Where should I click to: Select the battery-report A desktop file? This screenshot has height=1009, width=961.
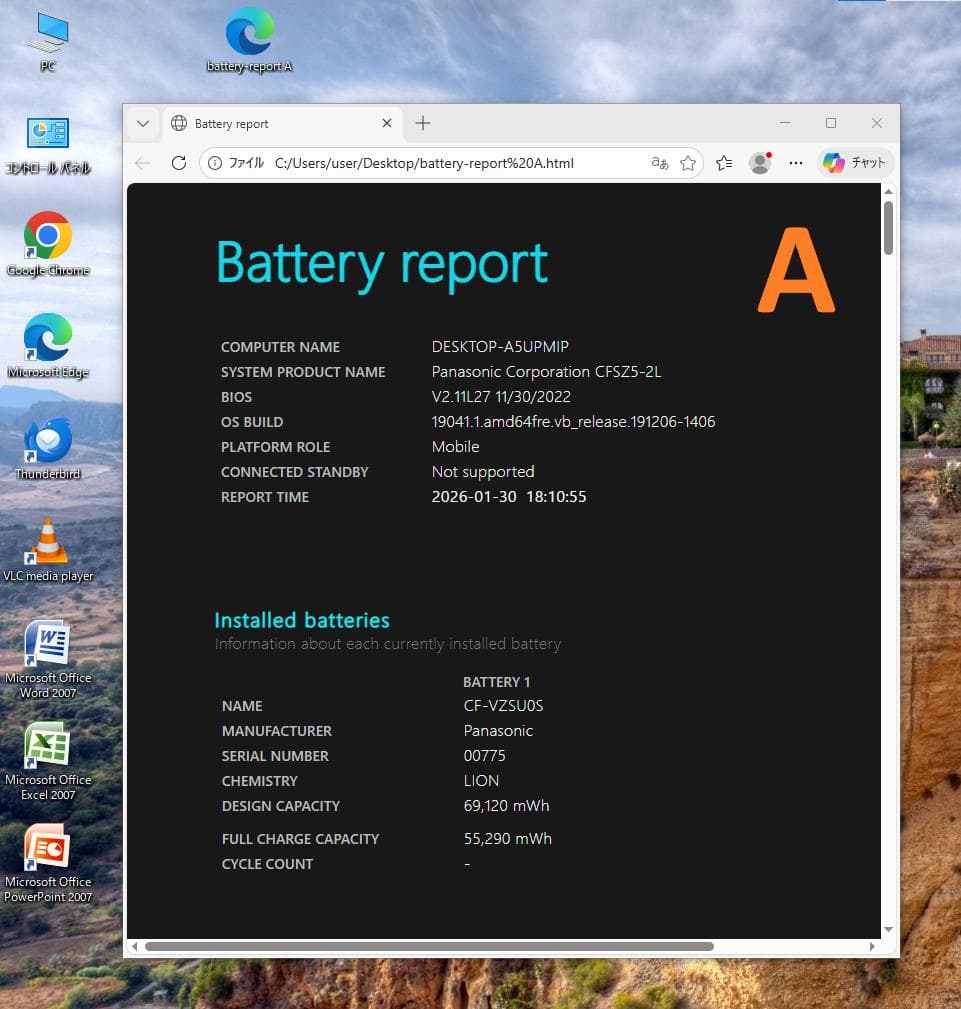(249, 40)
